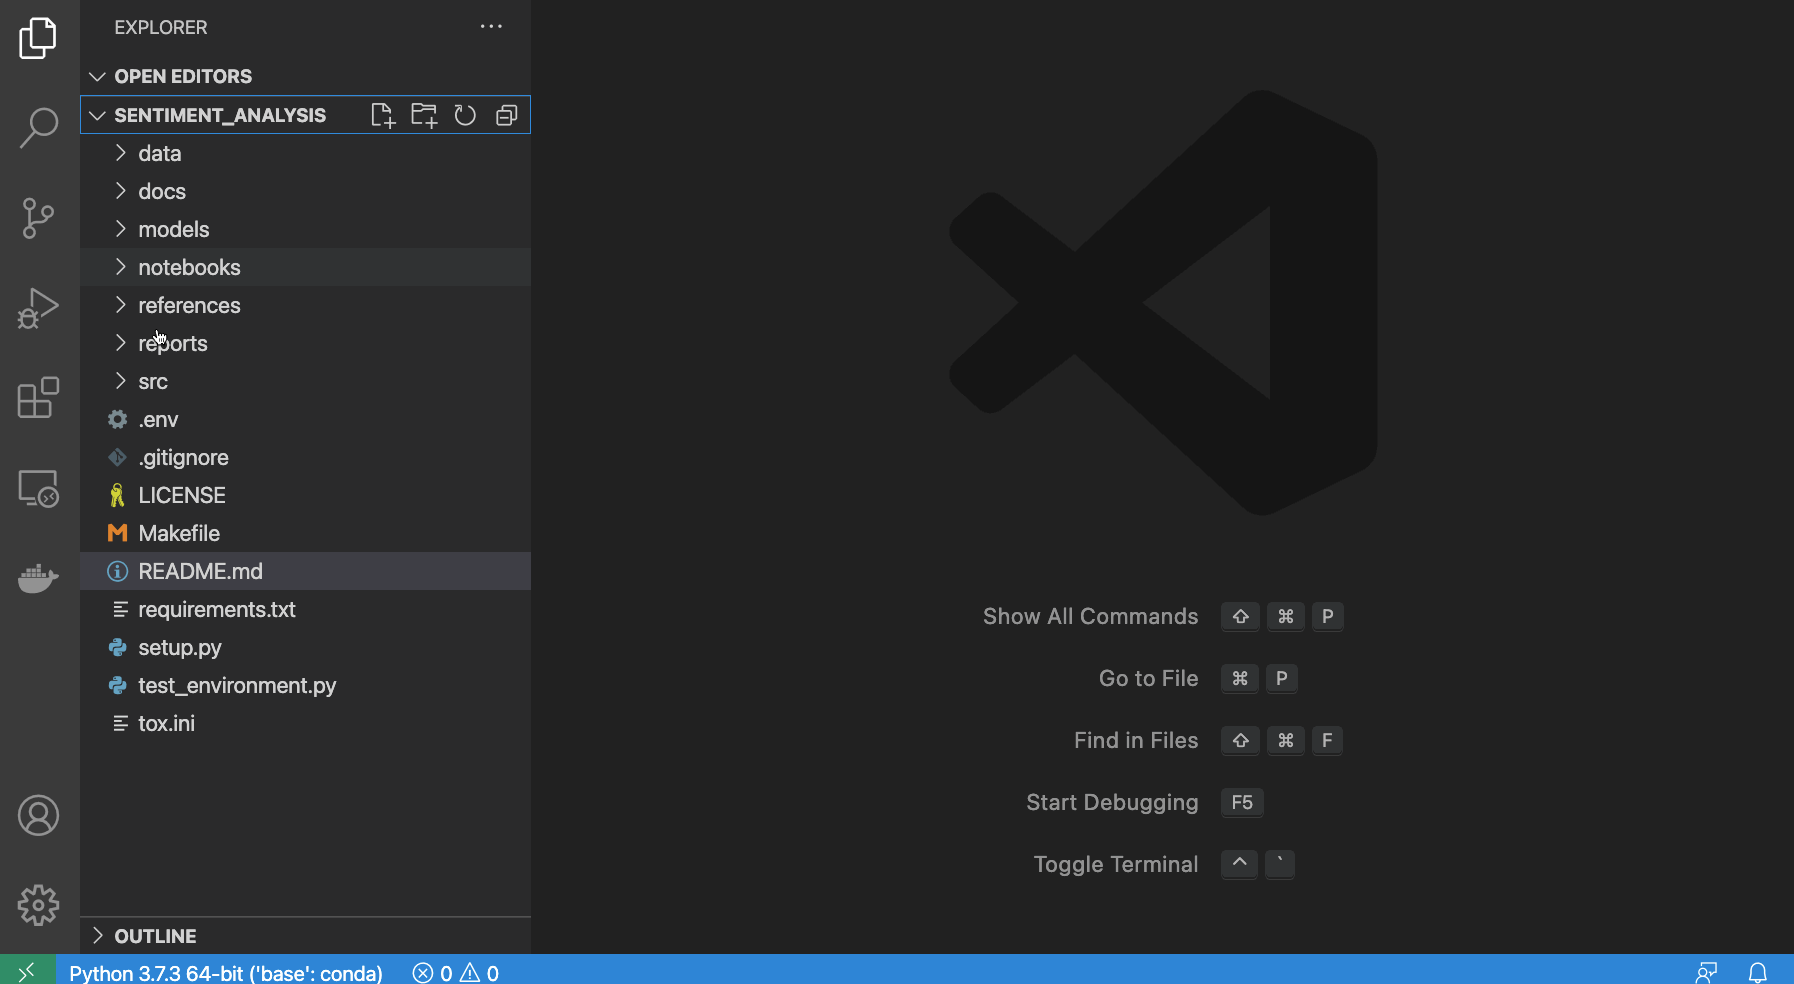Click the F5 key hint
The height and width of the screenshot is (984, 1794).
1242,802
